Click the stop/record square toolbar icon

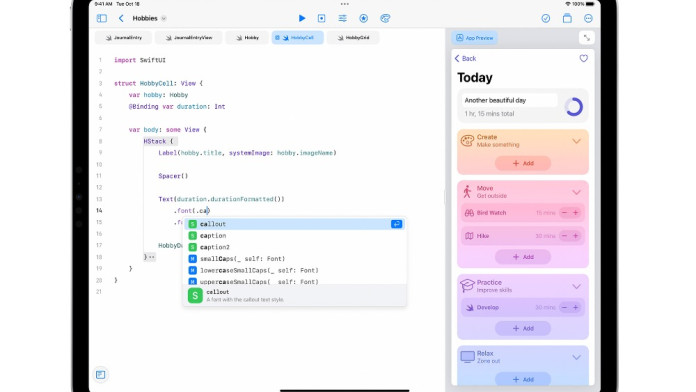coord(321,18)
